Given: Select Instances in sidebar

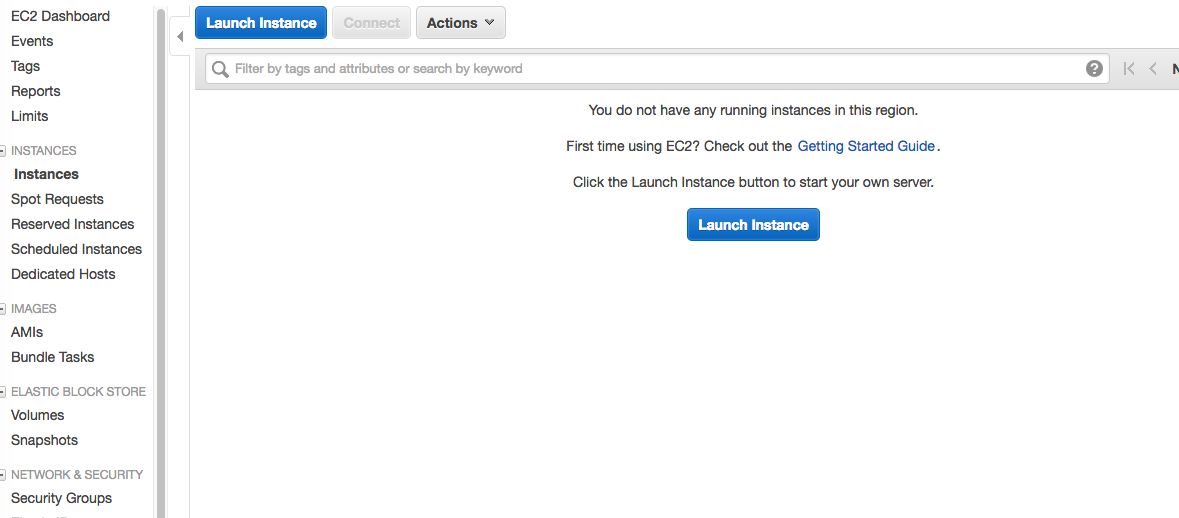Looking at the screenshot, I should tap(46, 174).
